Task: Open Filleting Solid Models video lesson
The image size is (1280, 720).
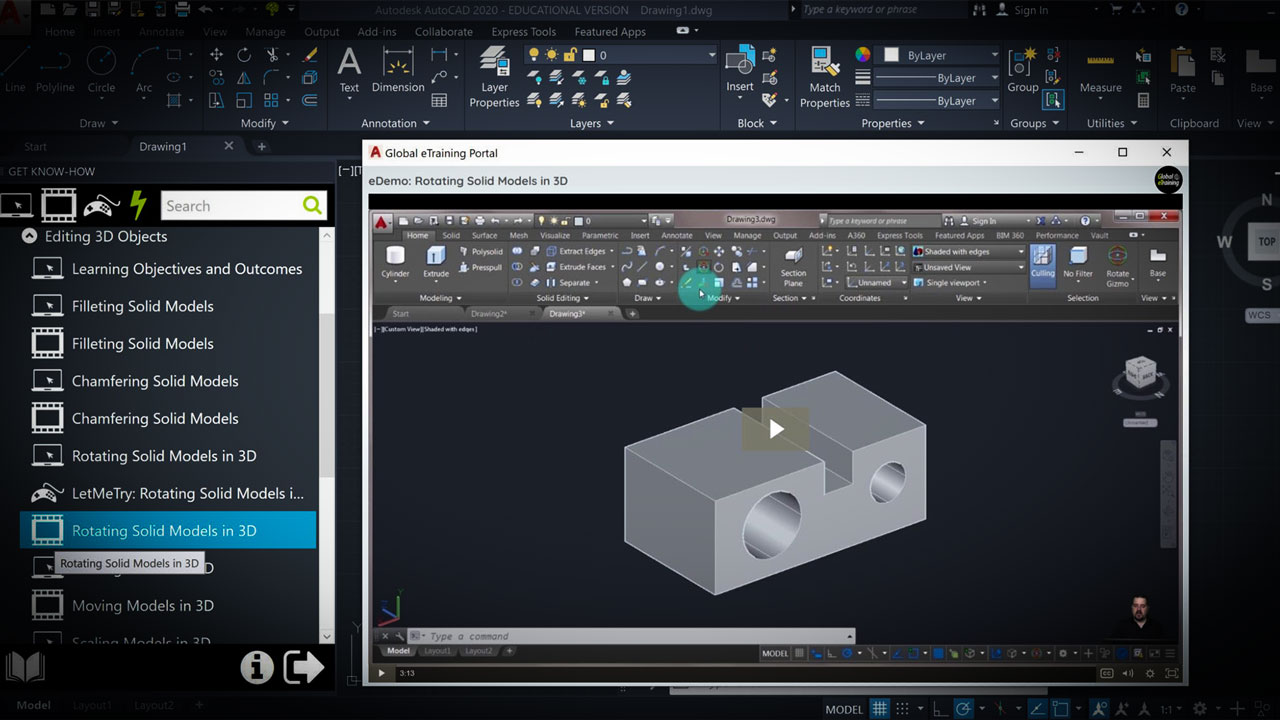Action: tap(142, 343)
